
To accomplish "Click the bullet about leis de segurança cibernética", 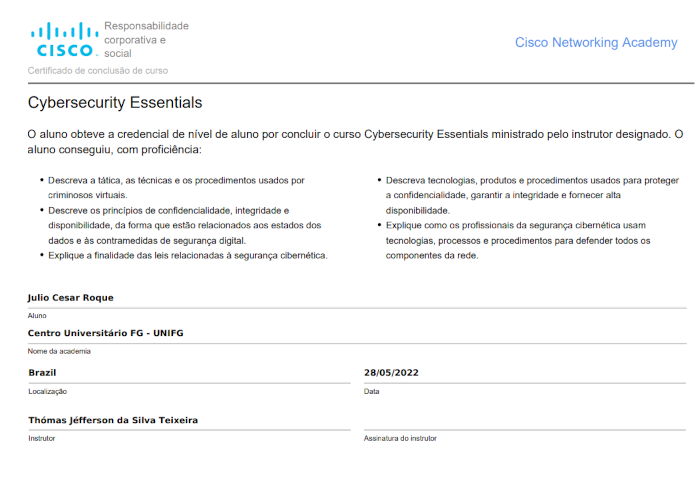I will point(188,255).
